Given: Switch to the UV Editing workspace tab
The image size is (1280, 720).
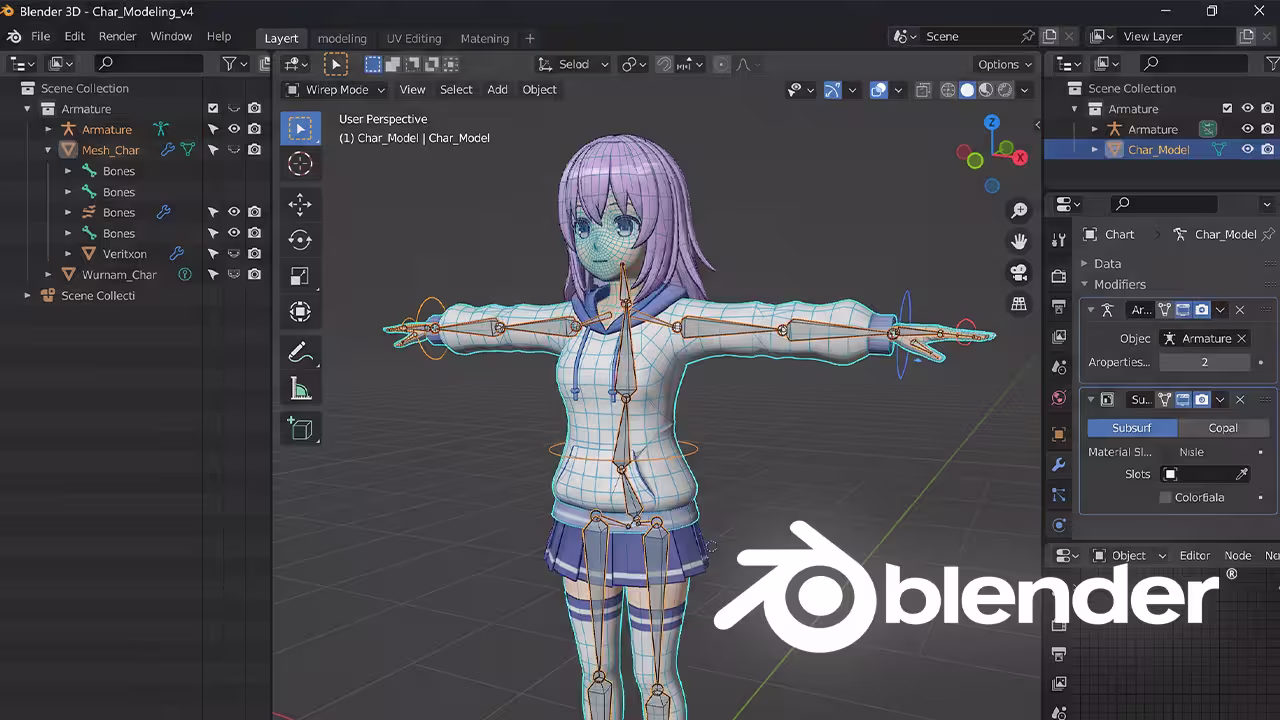Looking at the screenshot, I should (x=414, y=38).
